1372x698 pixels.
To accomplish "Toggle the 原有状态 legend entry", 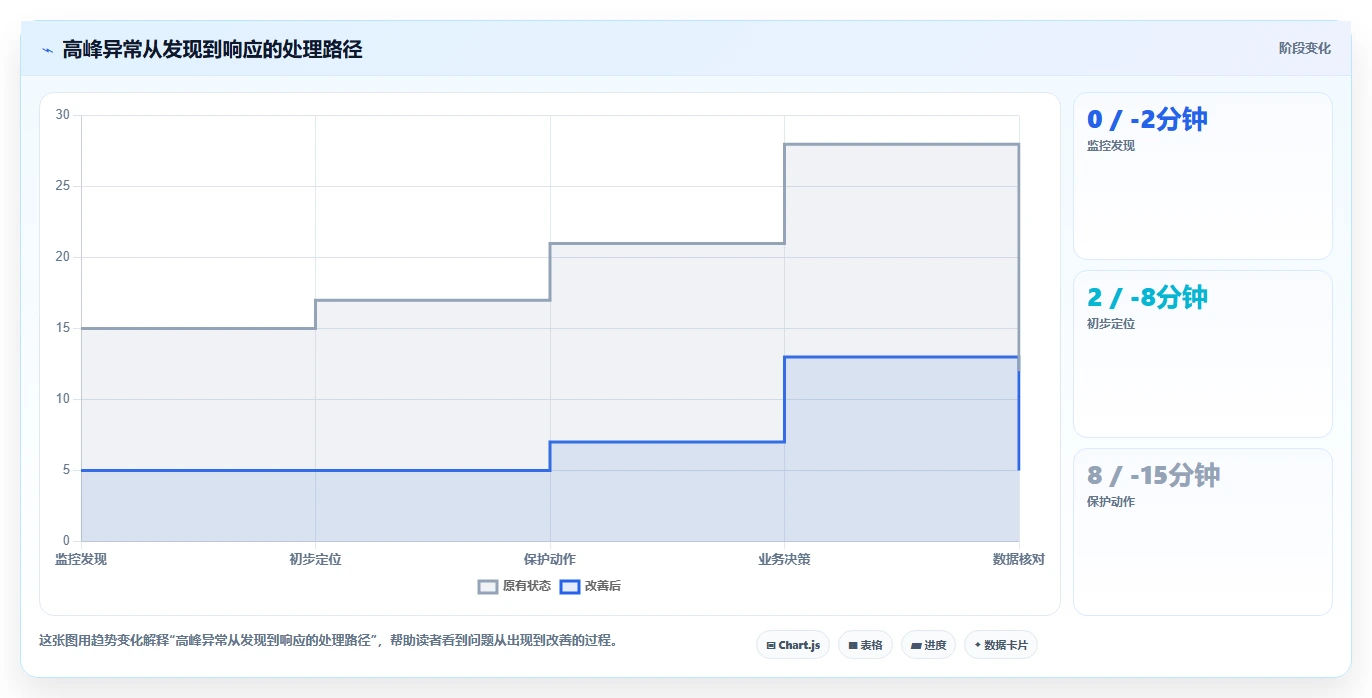I will (x=514, y=586).
